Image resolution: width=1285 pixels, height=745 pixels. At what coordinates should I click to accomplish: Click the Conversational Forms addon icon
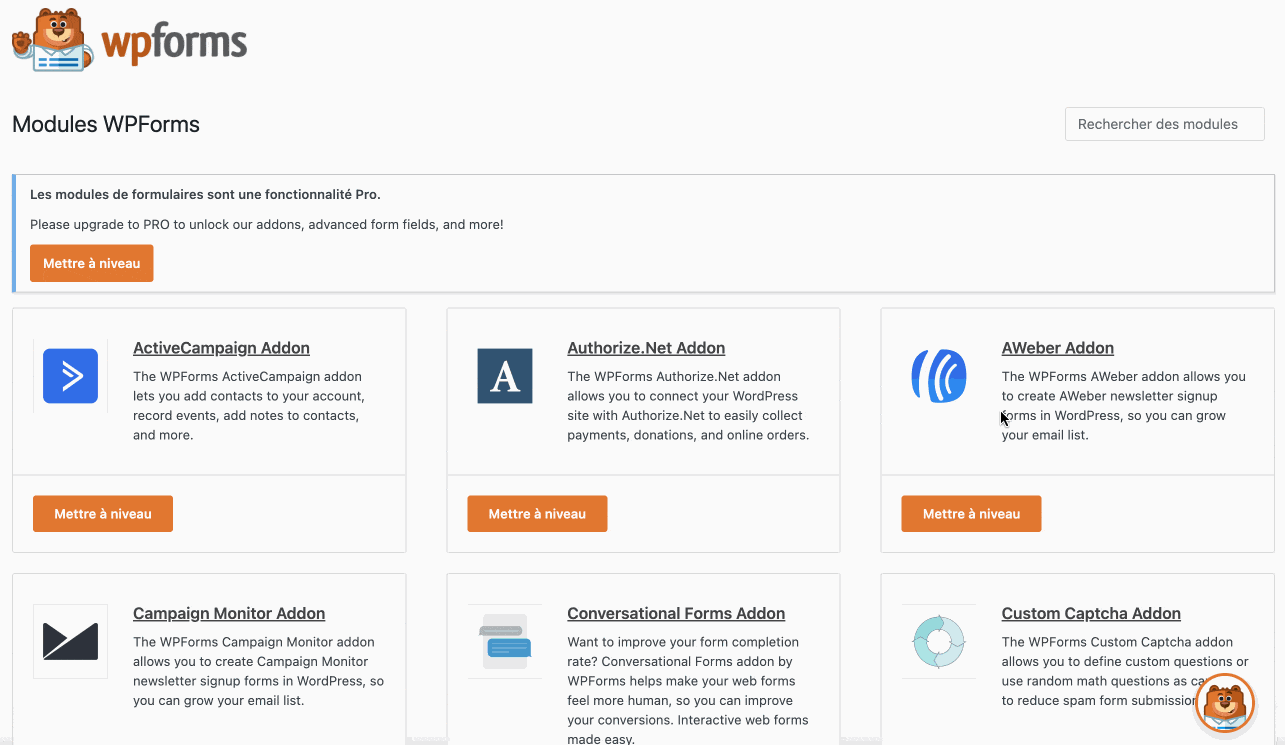[505, 641]
